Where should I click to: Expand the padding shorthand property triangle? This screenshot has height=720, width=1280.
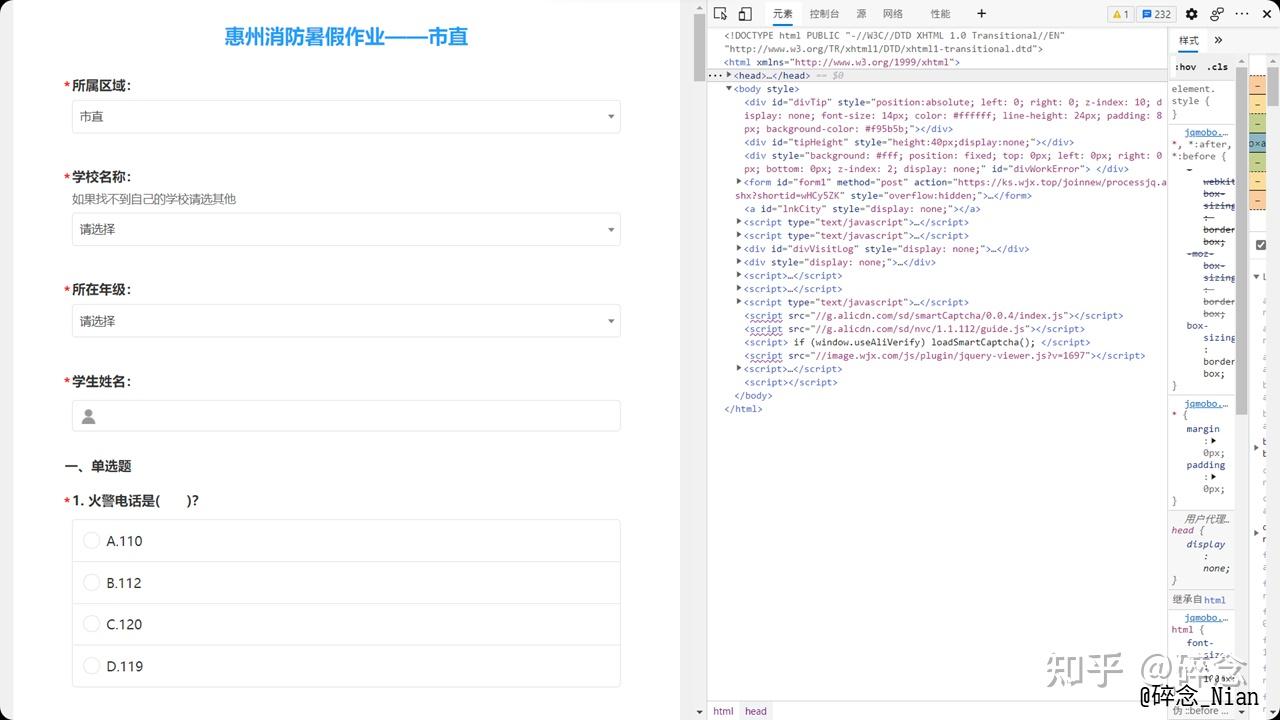1213,477
